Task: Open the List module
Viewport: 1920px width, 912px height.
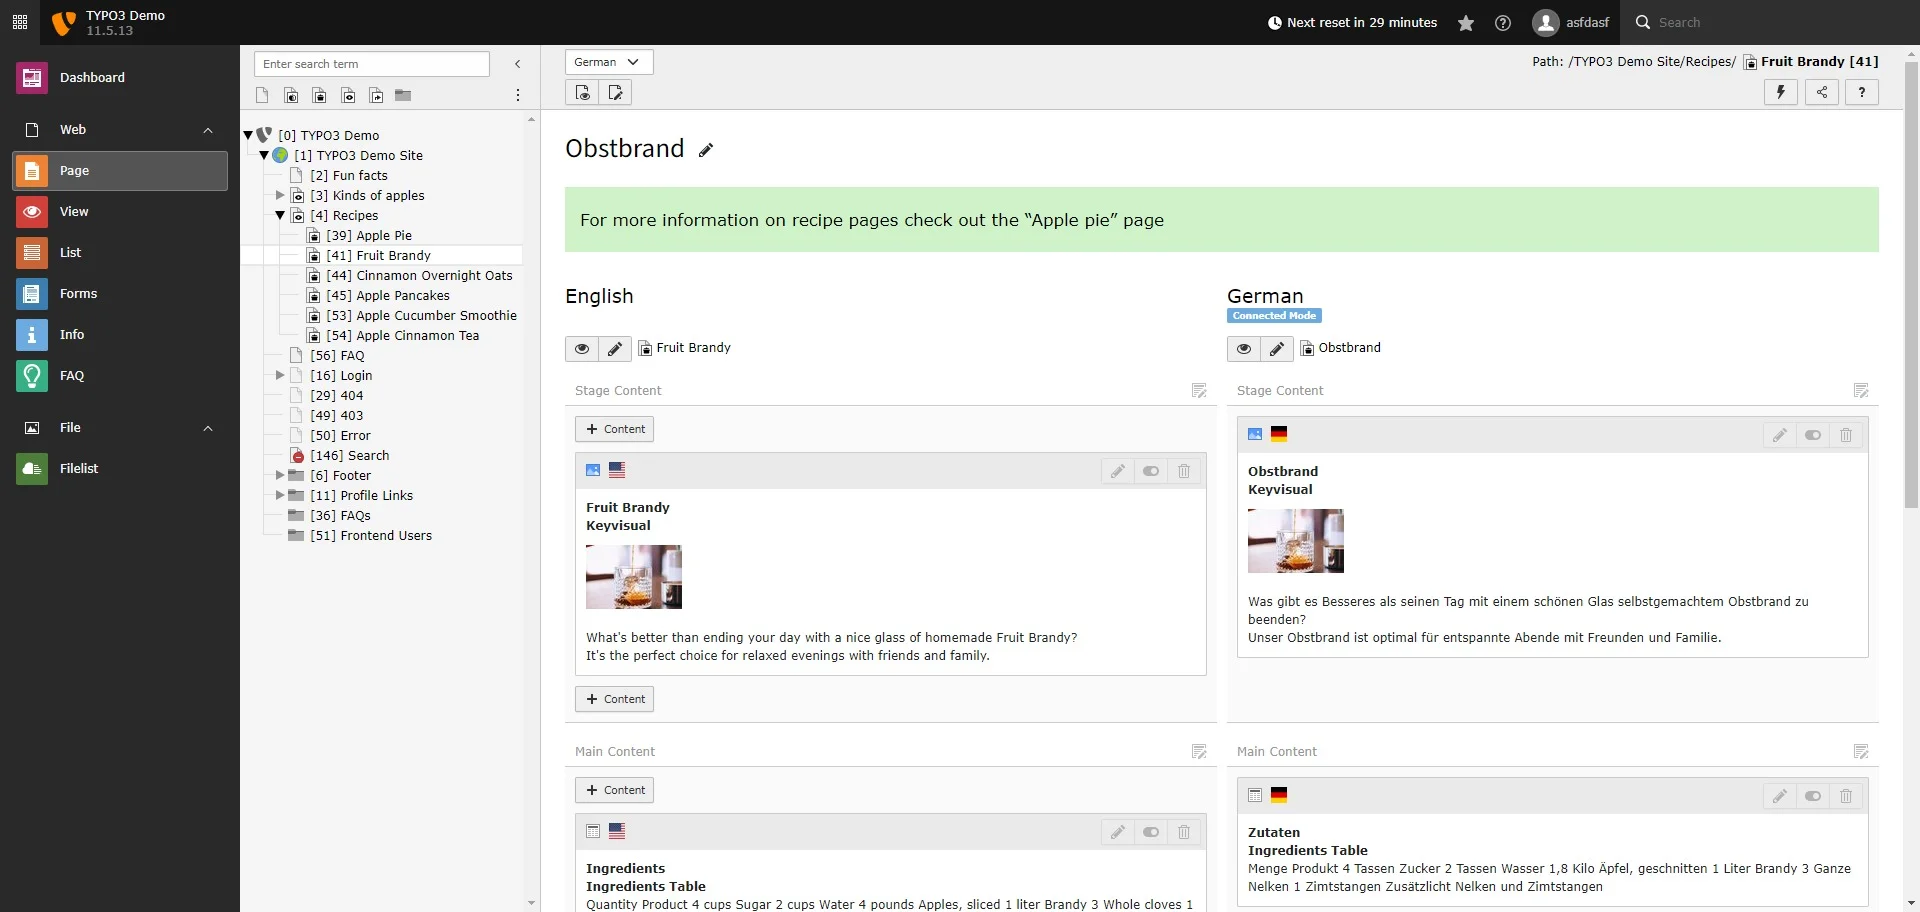Action: (70, 253)
